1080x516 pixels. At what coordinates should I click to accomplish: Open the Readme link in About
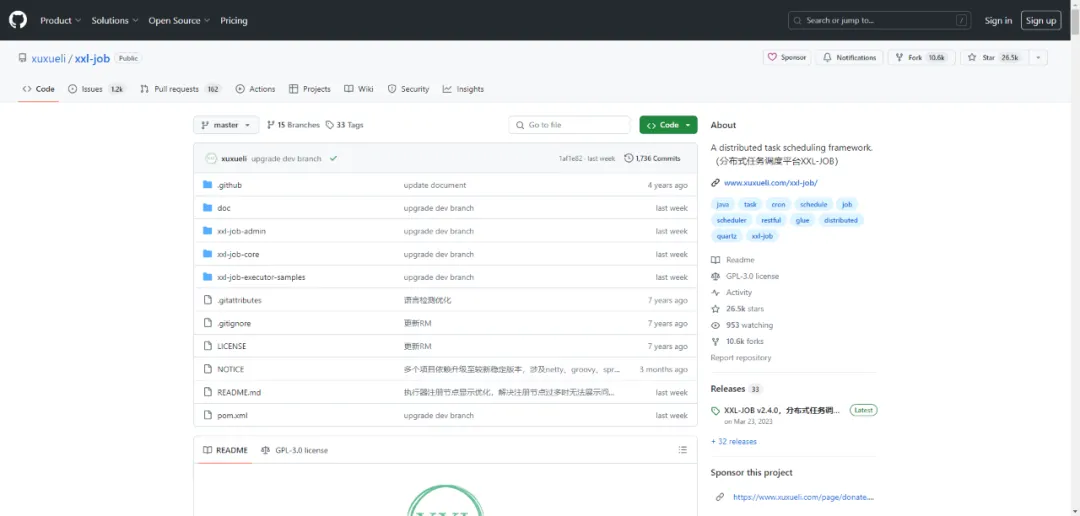[x=733, y=260]
